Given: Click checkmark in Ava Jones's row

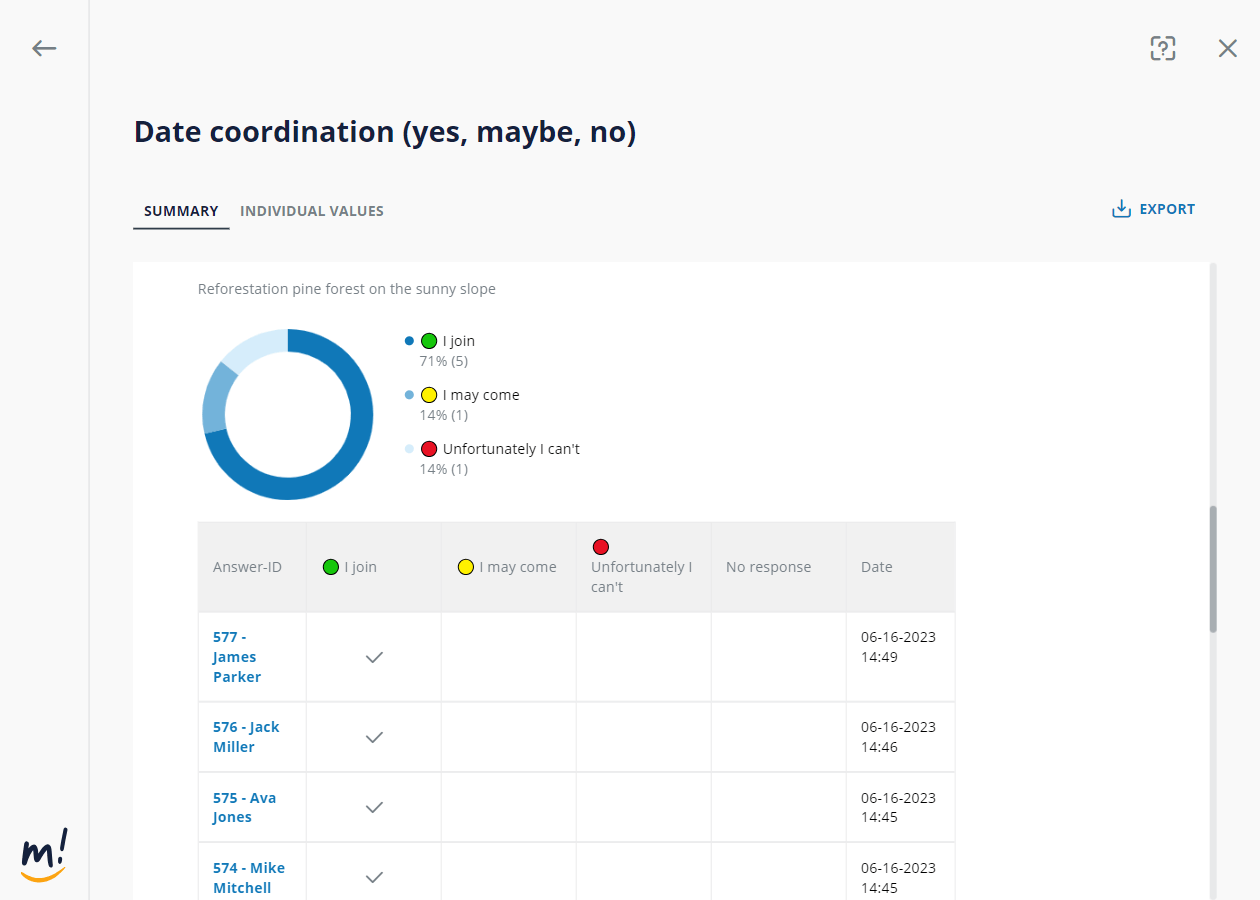Looking at the screenshot, I should click(x=374, y=807).
